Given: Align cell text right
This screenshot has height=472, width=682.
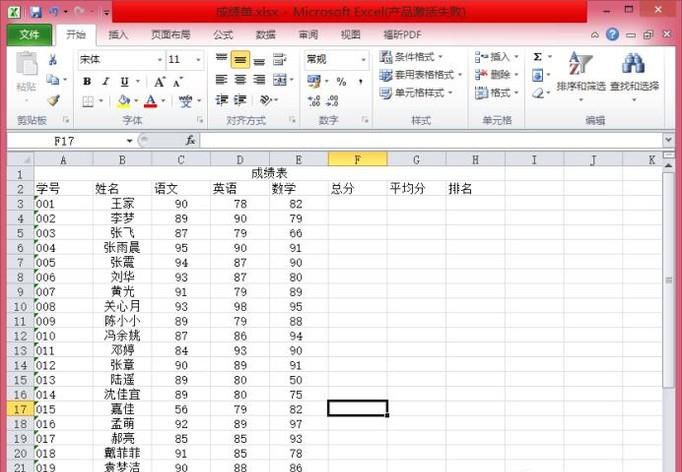Looking at the screenshot, I should coord(259,80).
